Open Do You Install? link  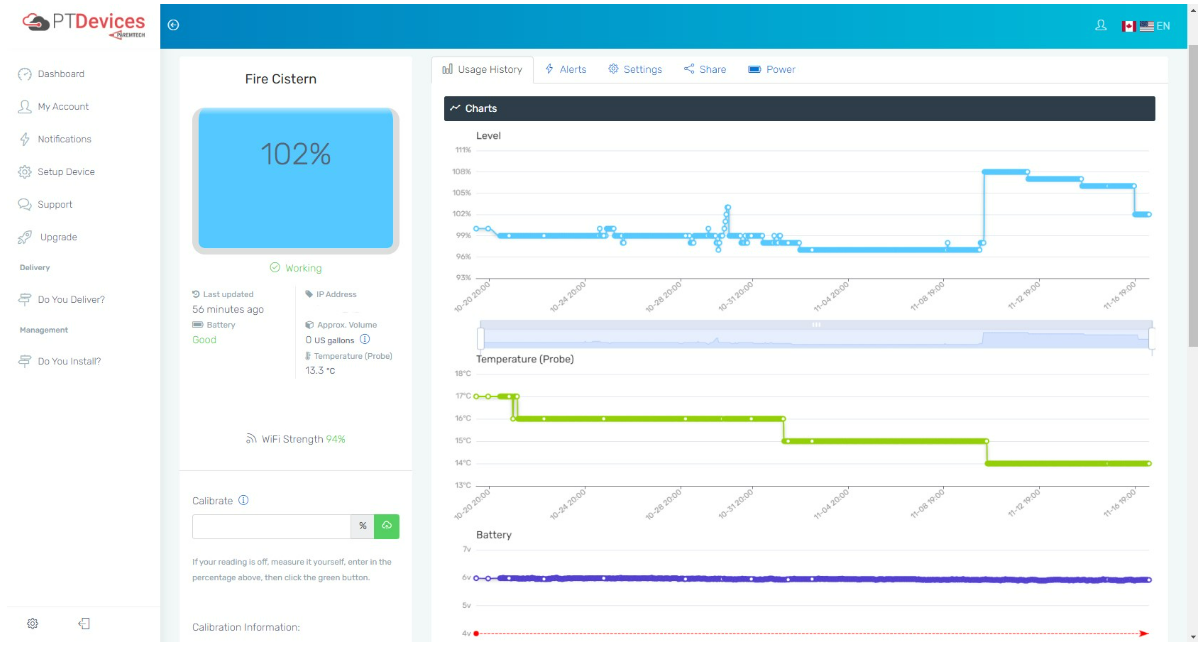[69, 362]
